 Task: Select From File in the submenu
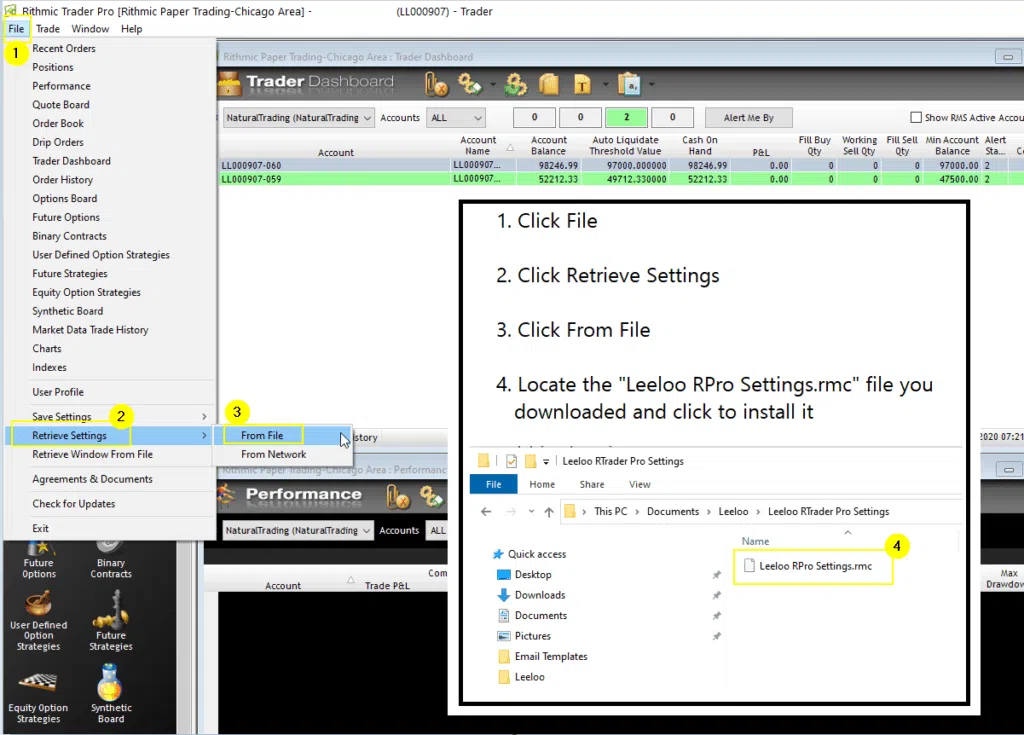[263, 435]
